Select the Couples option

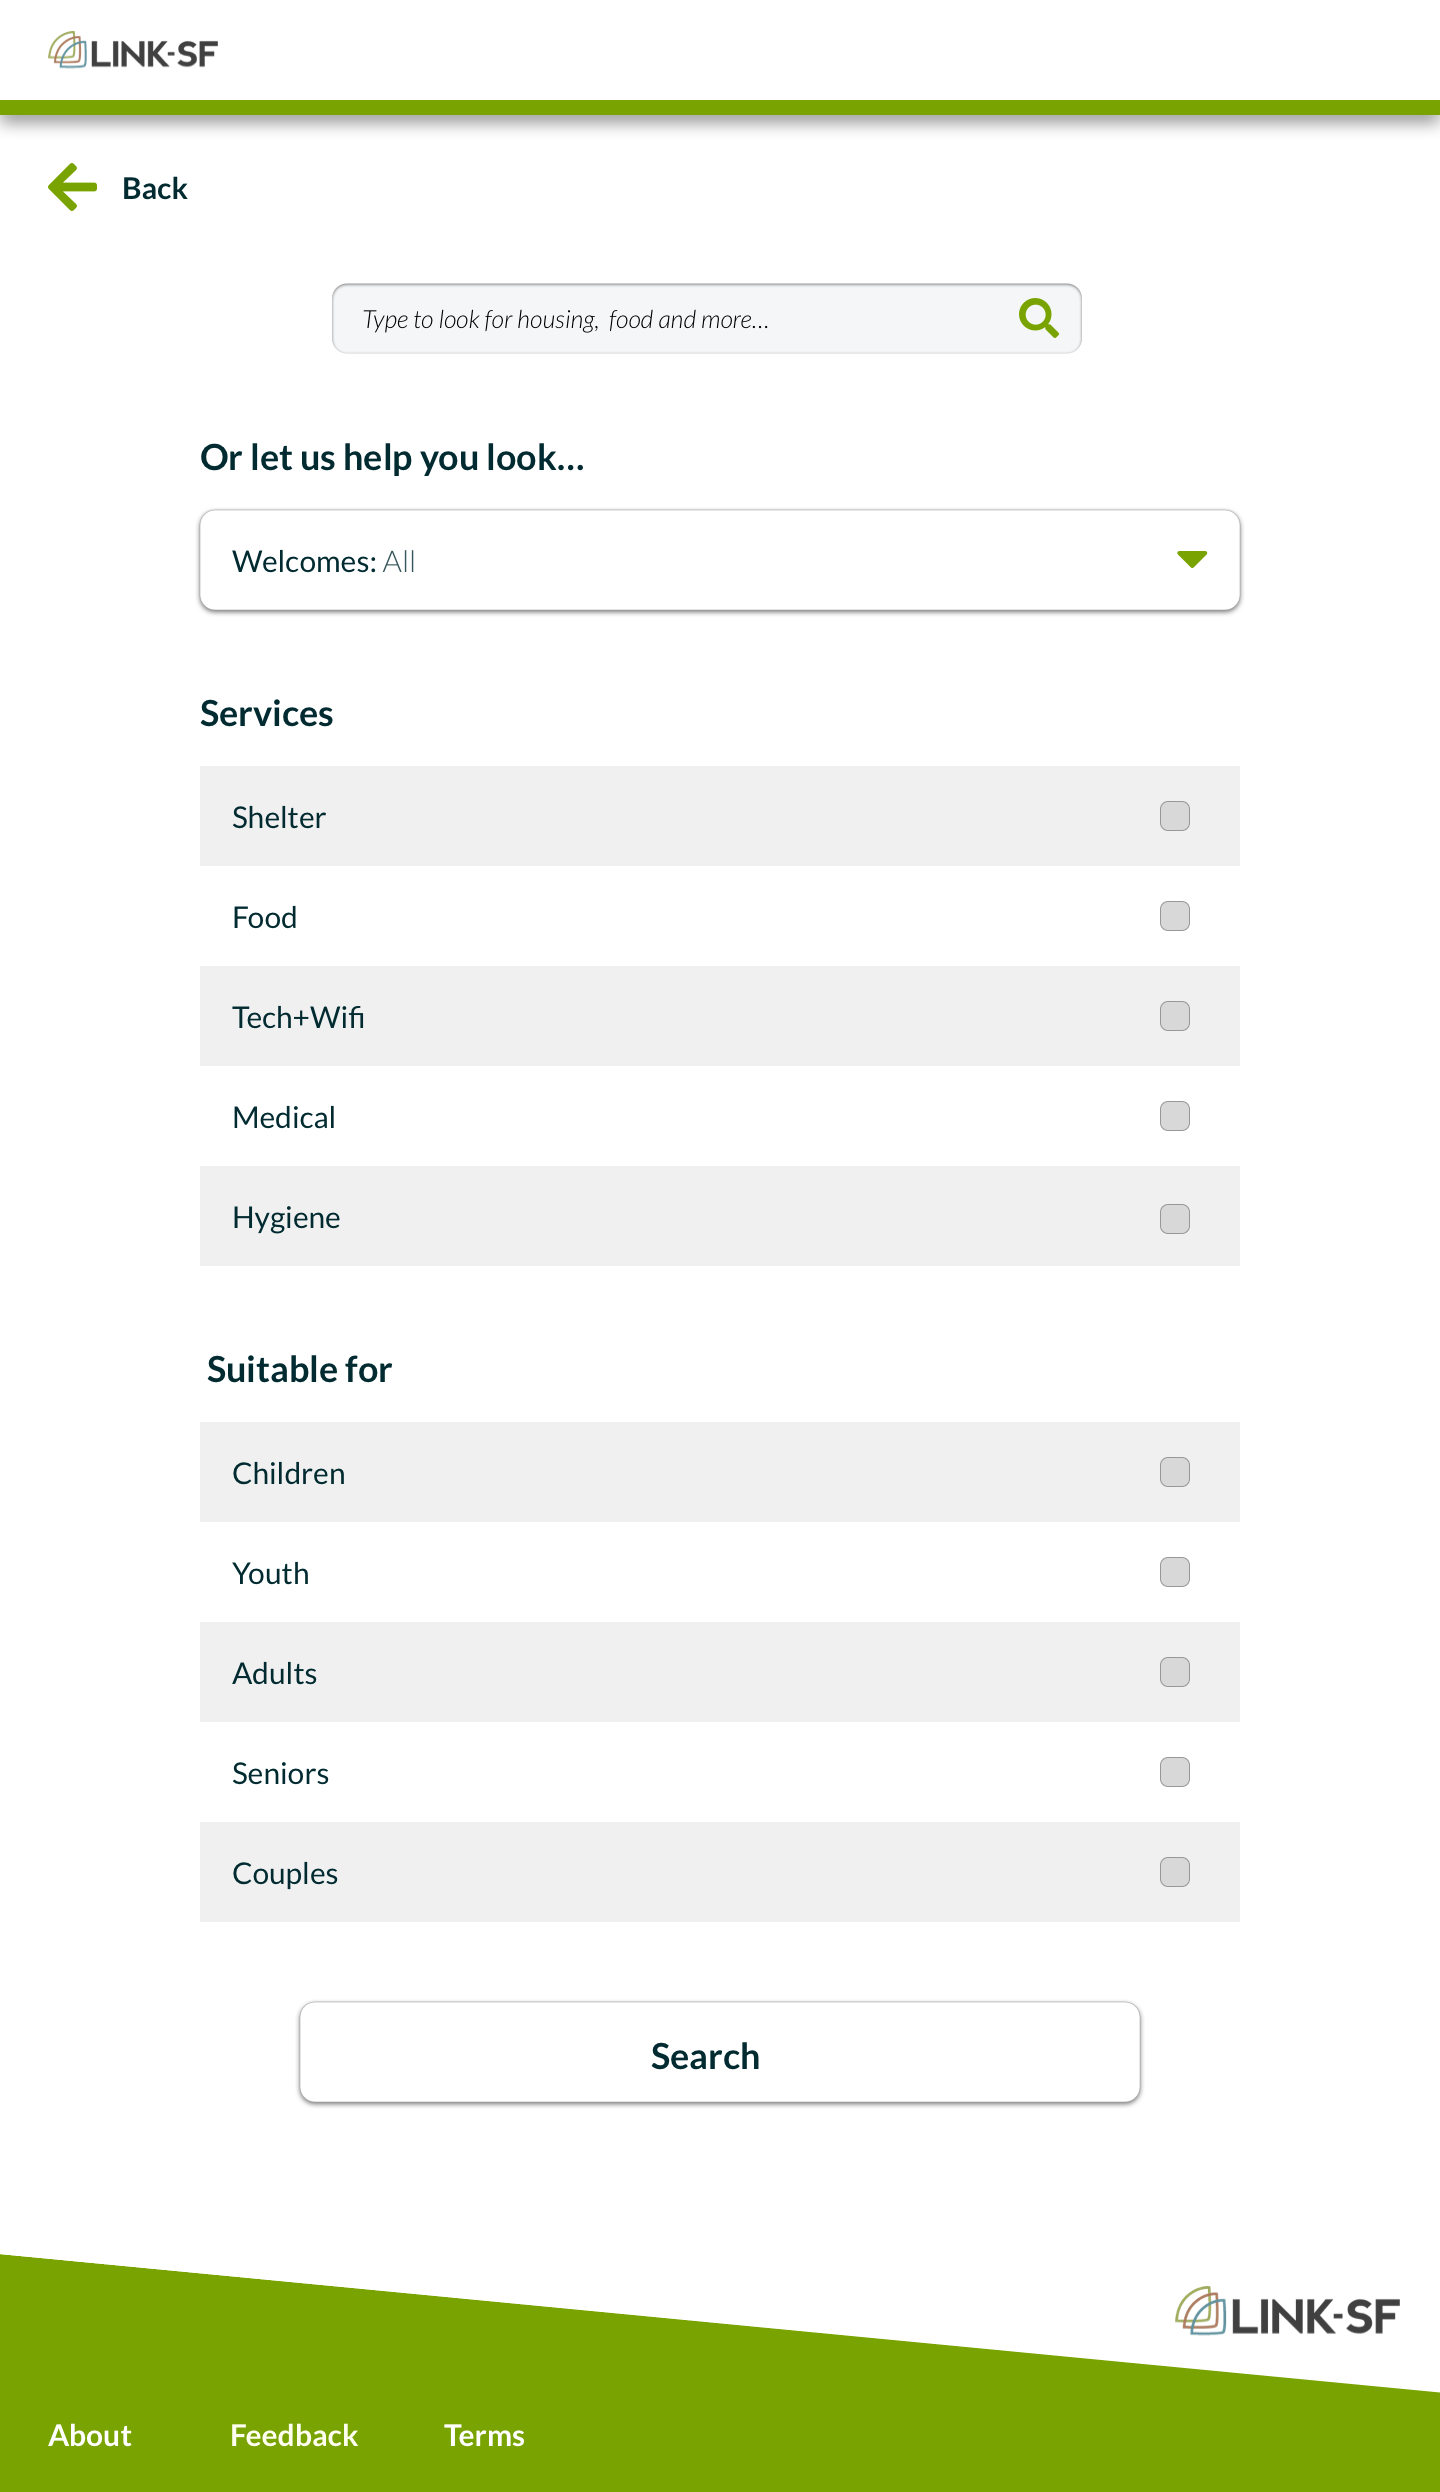(1175, 1872)
